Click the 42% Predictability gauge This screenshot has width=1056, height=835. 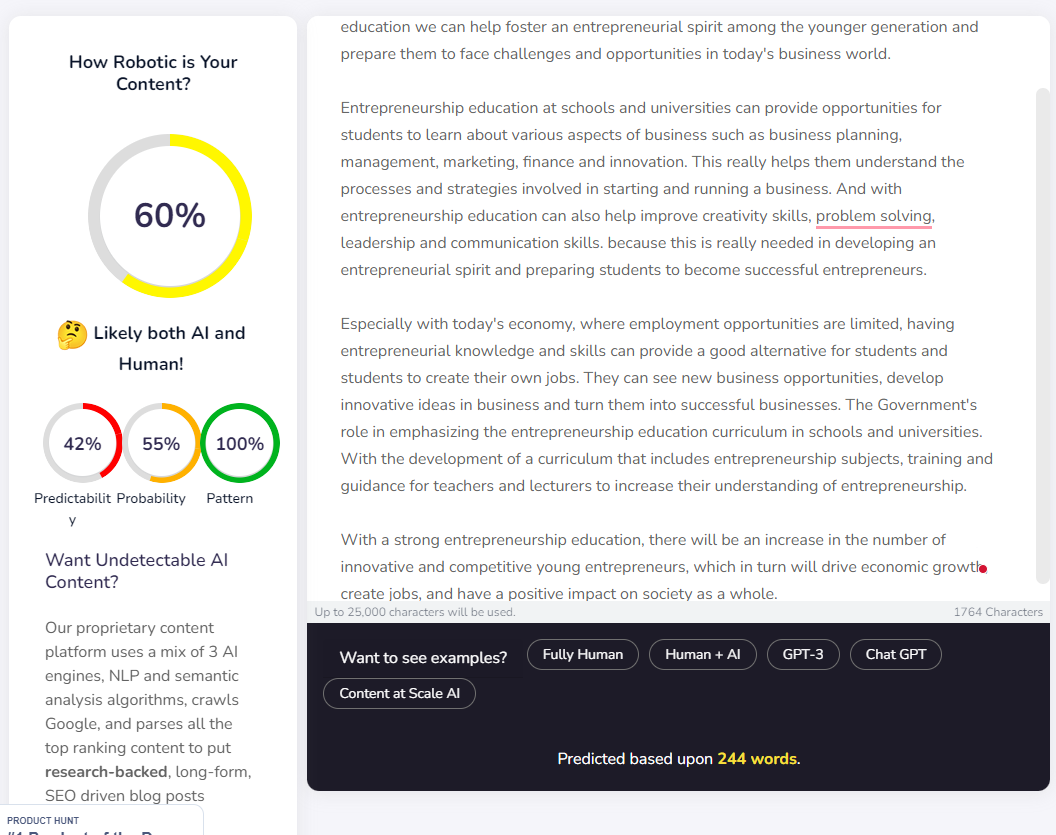pyautogui.click(x=83, y=443)
